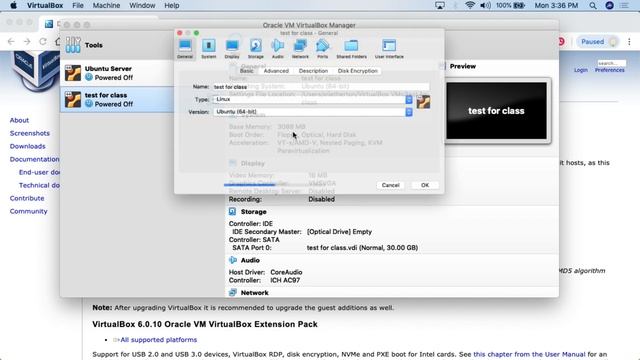Click the AirPlay display icon in menu bar
Screen dimensions: 640x360
pyautogui.click(x=440, y=5)
